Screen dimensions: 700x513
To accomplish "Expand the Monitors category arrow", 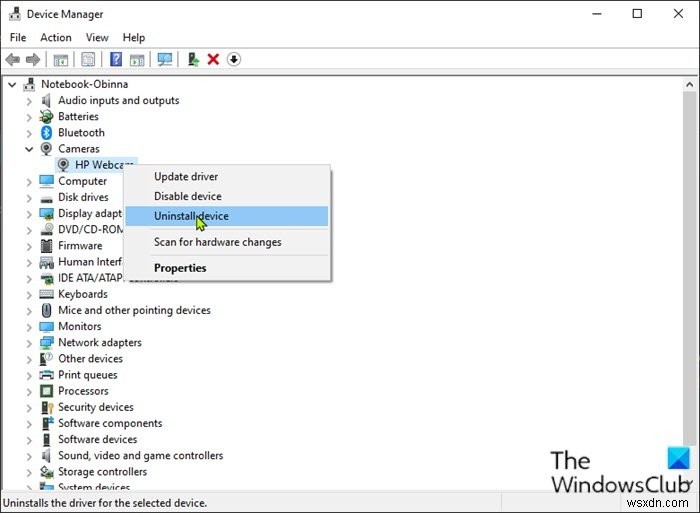I will pos(29,327).
